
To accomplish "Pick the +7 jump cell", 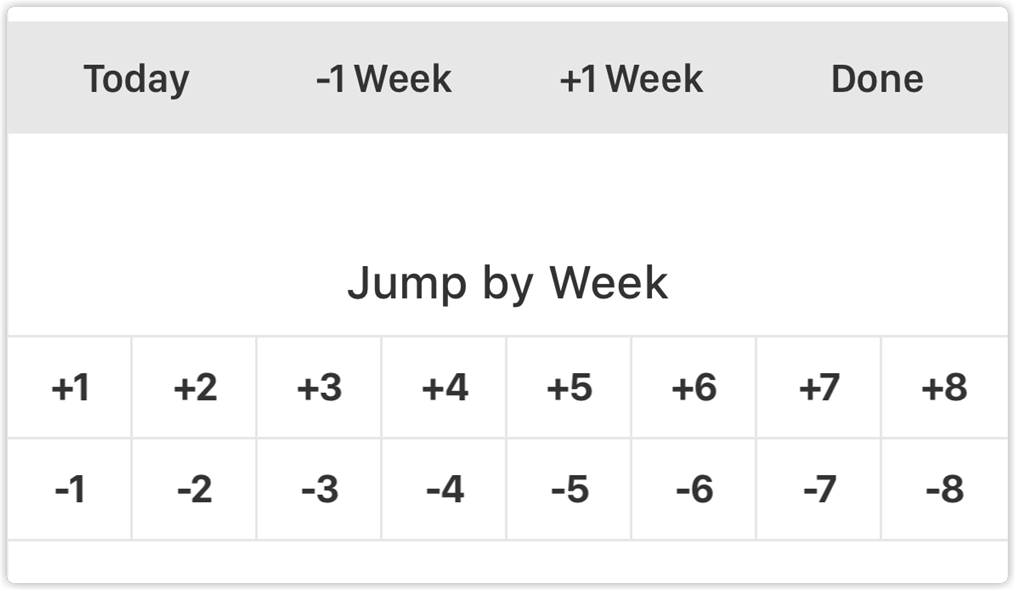I will pyautogui.click(x=819, y=388).
